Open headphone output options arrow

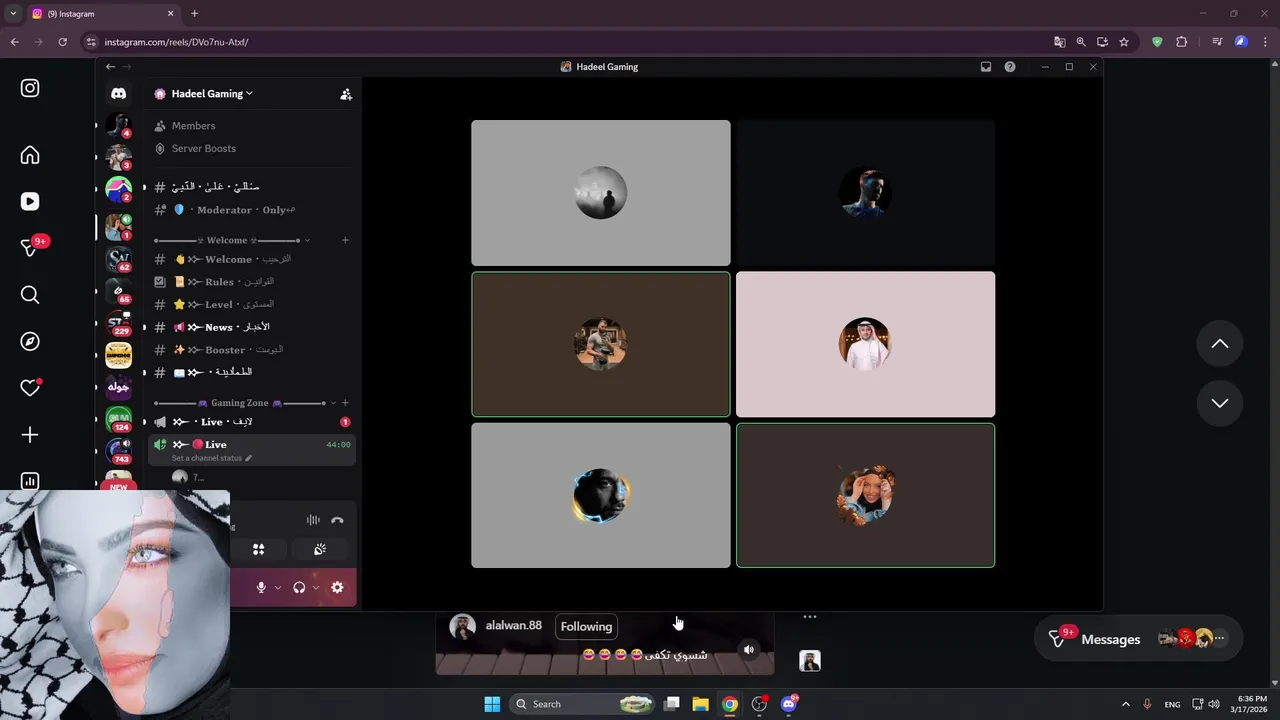(316, 587)
